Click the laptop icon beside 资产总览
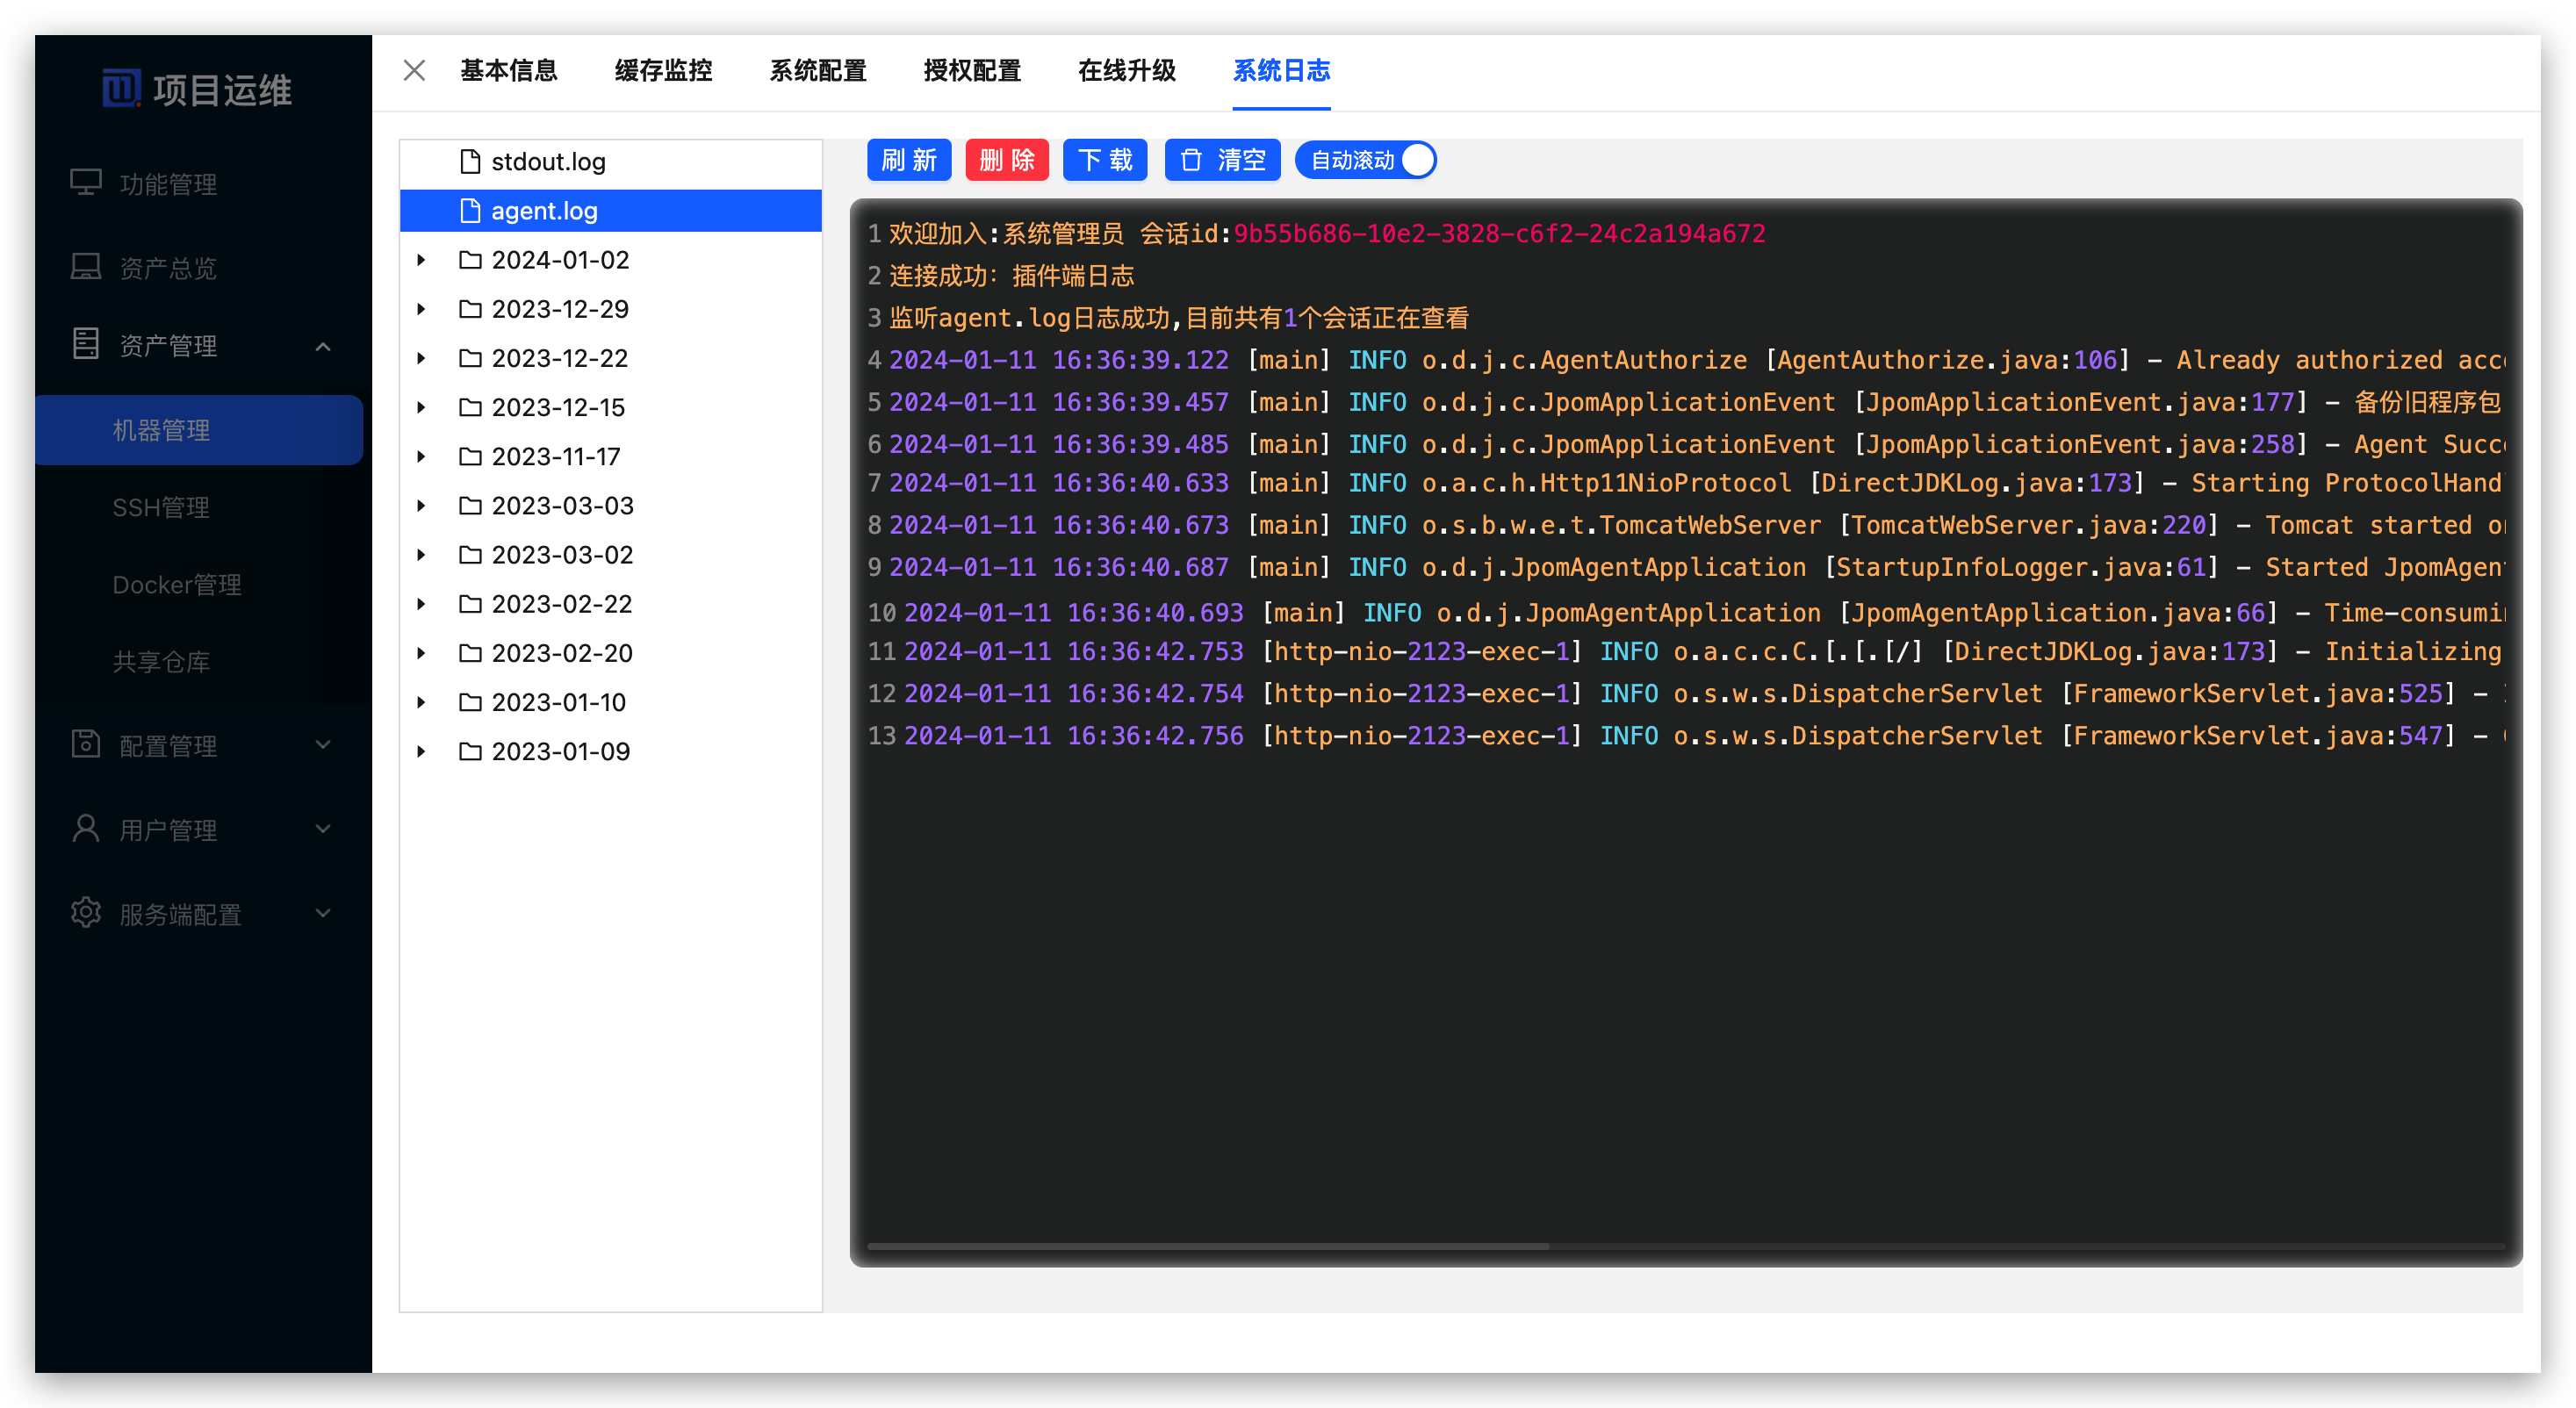The width and height of the screenshot is (2576, 1408). coord(86,267)
